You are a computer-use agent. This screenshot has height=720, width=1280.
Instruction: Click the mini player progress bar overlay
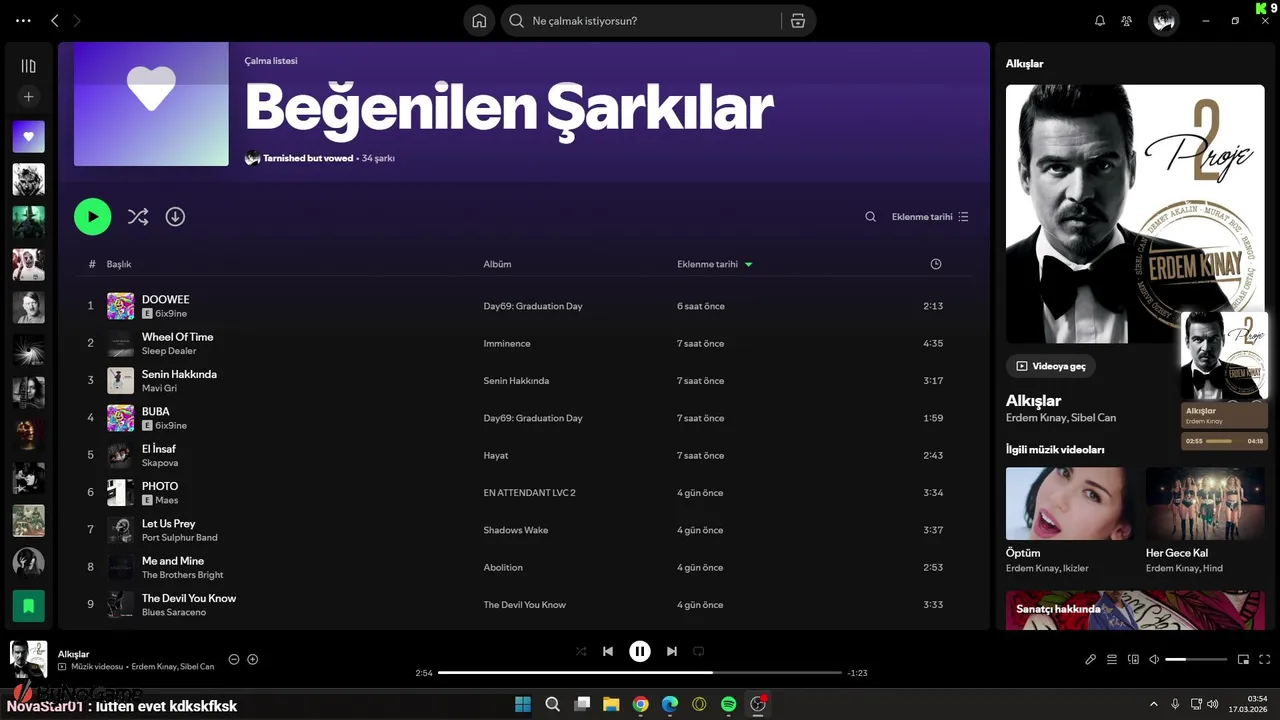[x=1219, y=441]
